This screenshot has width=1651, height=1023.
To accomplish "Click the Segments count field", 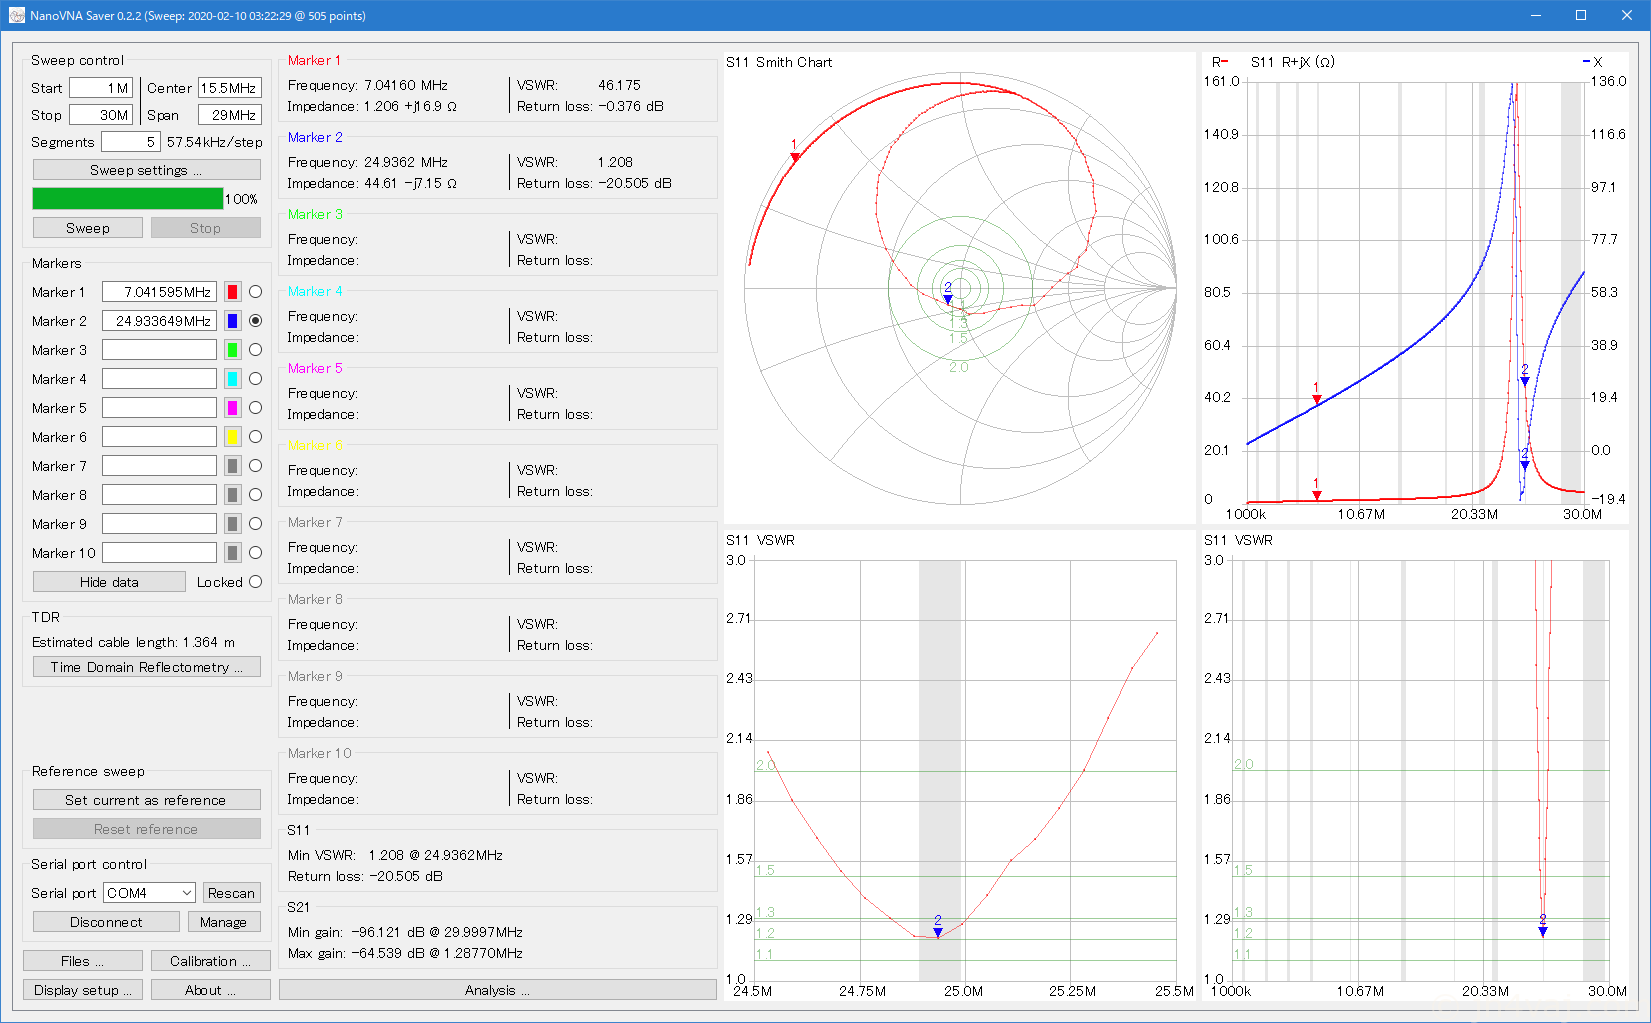I will pos(130,142).
